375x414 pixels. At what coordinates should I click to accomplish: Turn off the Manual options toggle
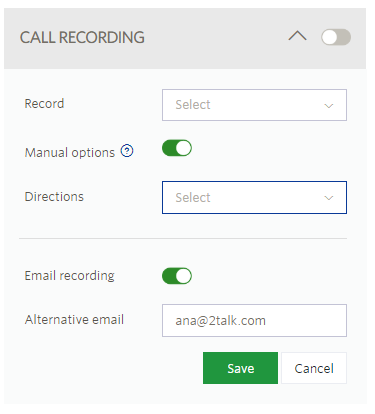click(x=177, y=148)
